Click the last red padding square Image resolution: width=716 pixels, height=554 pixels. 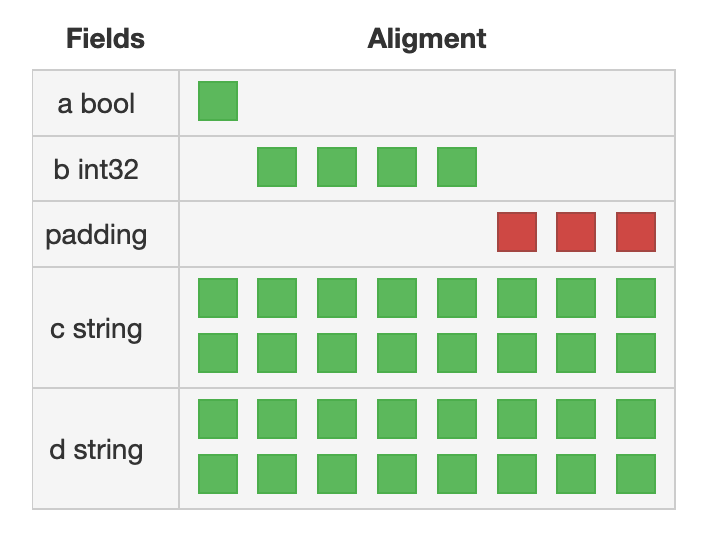click(636, 232)
